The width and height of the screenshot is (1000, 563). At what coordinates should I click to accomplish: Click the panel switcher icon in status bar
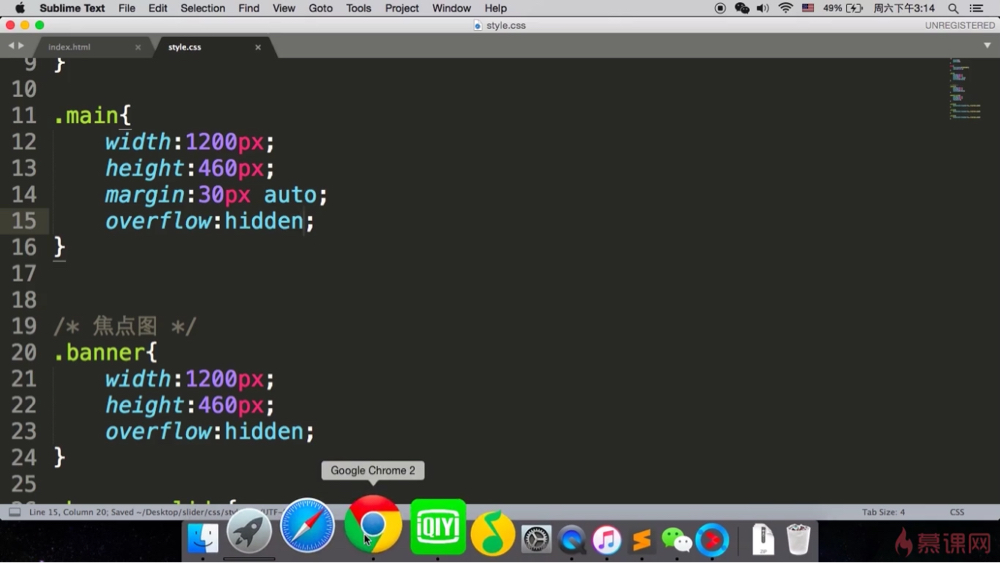pyautogui.click(x=15, y=512)
